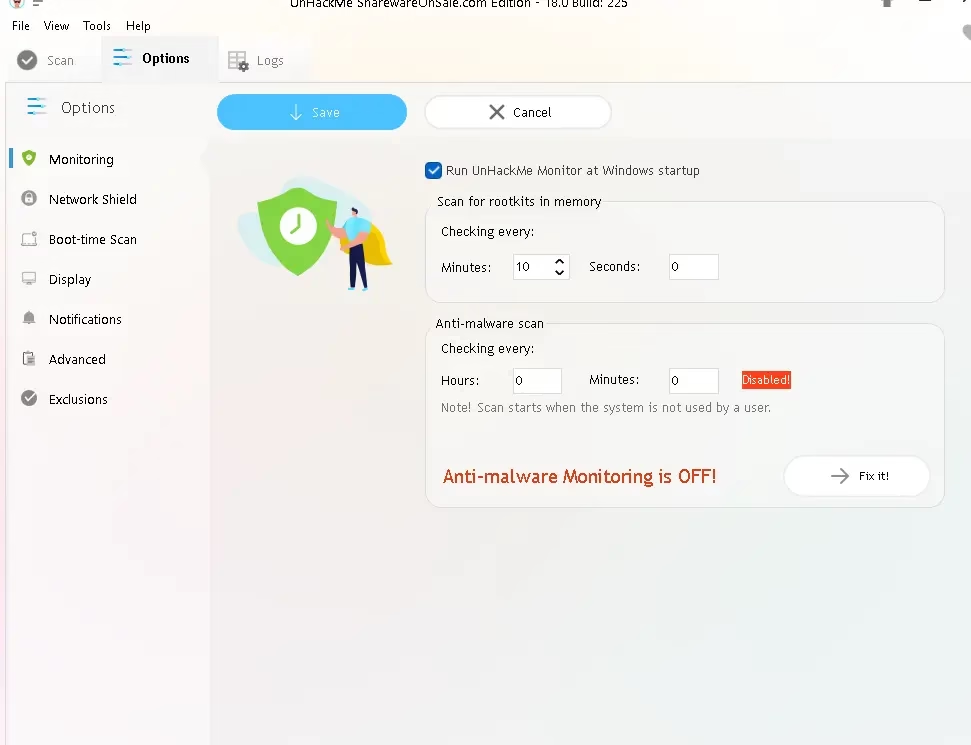Screen dimensions: 971x745
Task: Open the Tools menu
Action: [97, 26]
